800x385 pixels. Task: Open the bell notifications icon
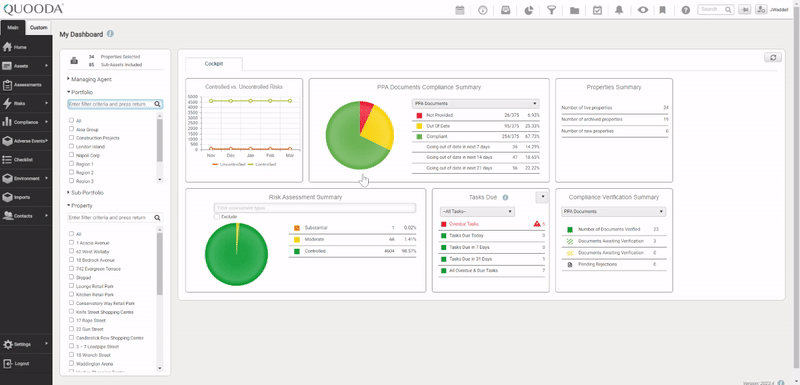pos(619,10)
